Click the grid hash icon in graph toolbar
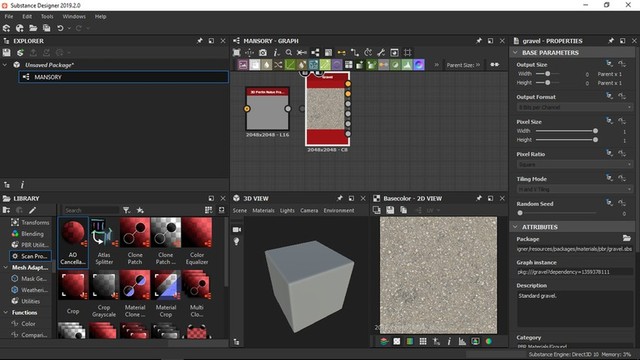This screenshot has height=360, width=640. [x=407, y=53]
